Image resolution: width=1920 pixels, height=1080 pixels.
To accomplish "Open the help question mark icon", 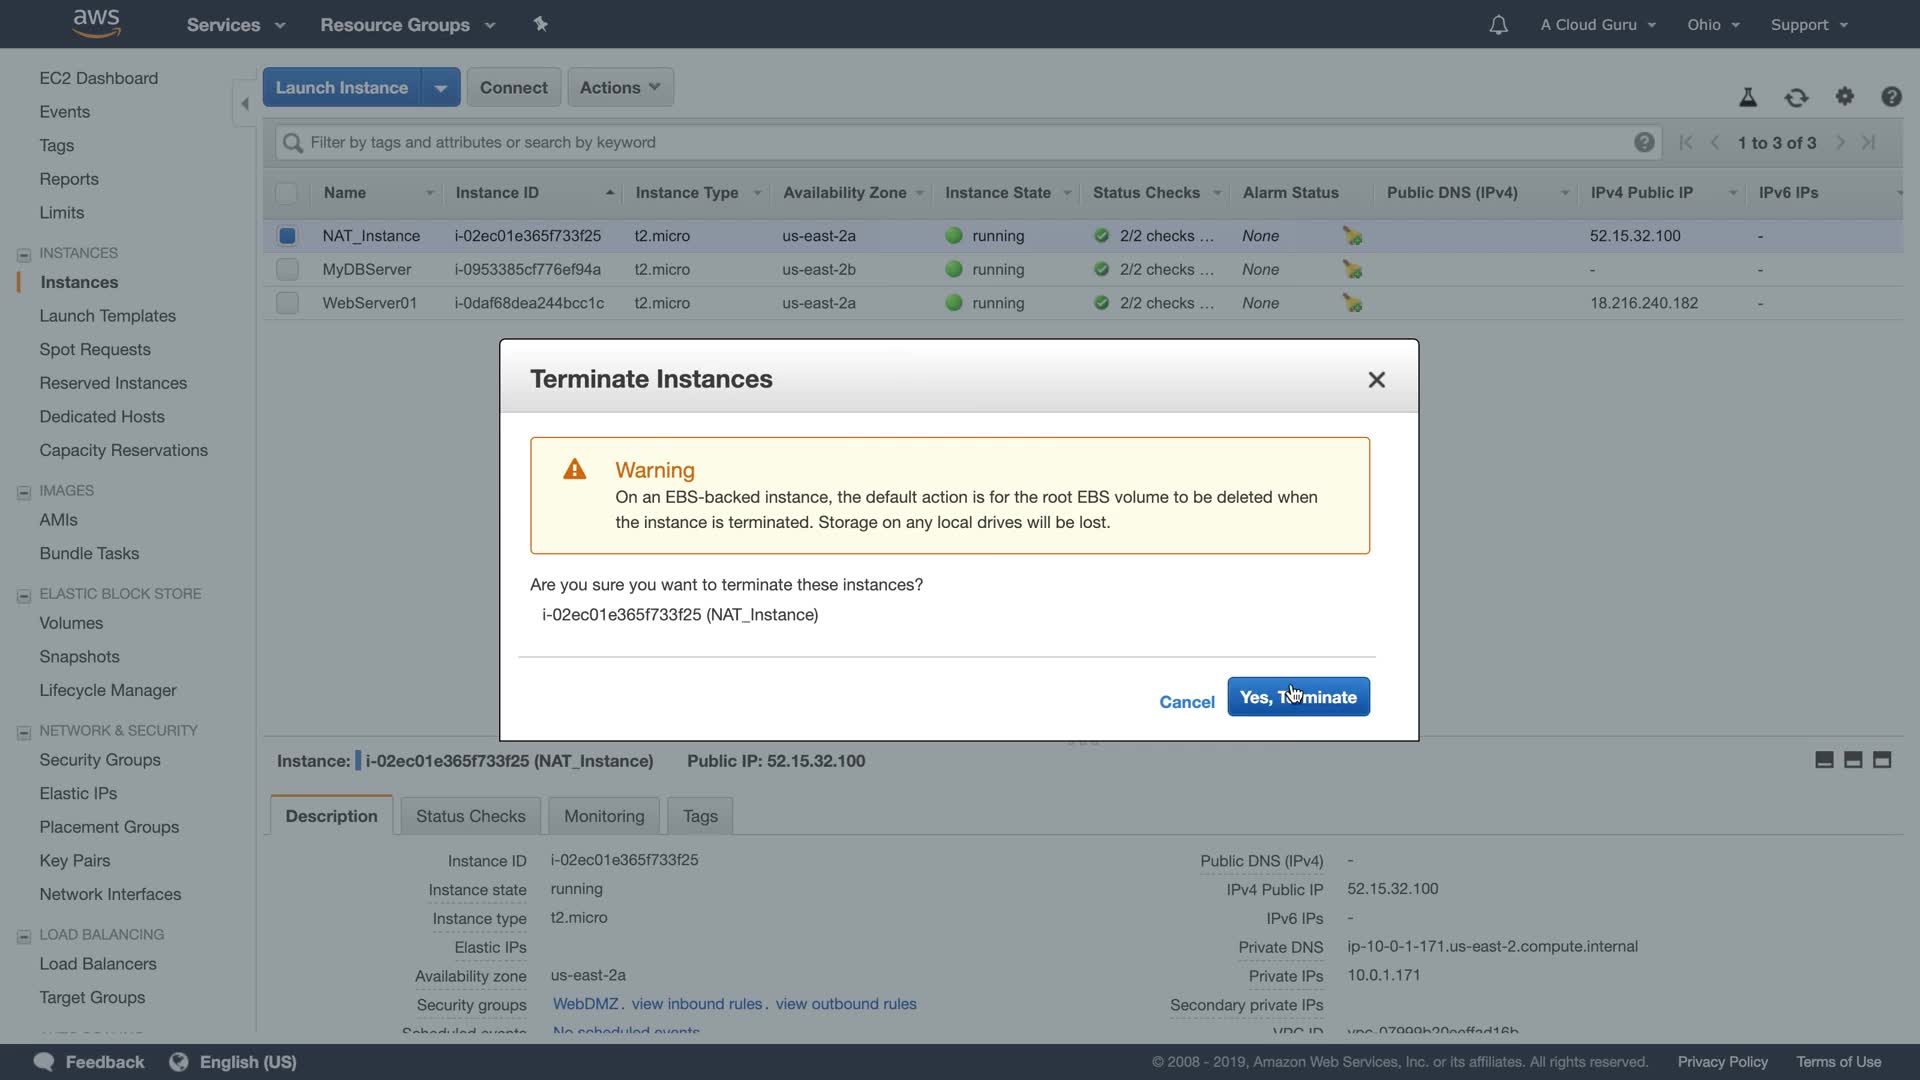I will point(1890,97).
